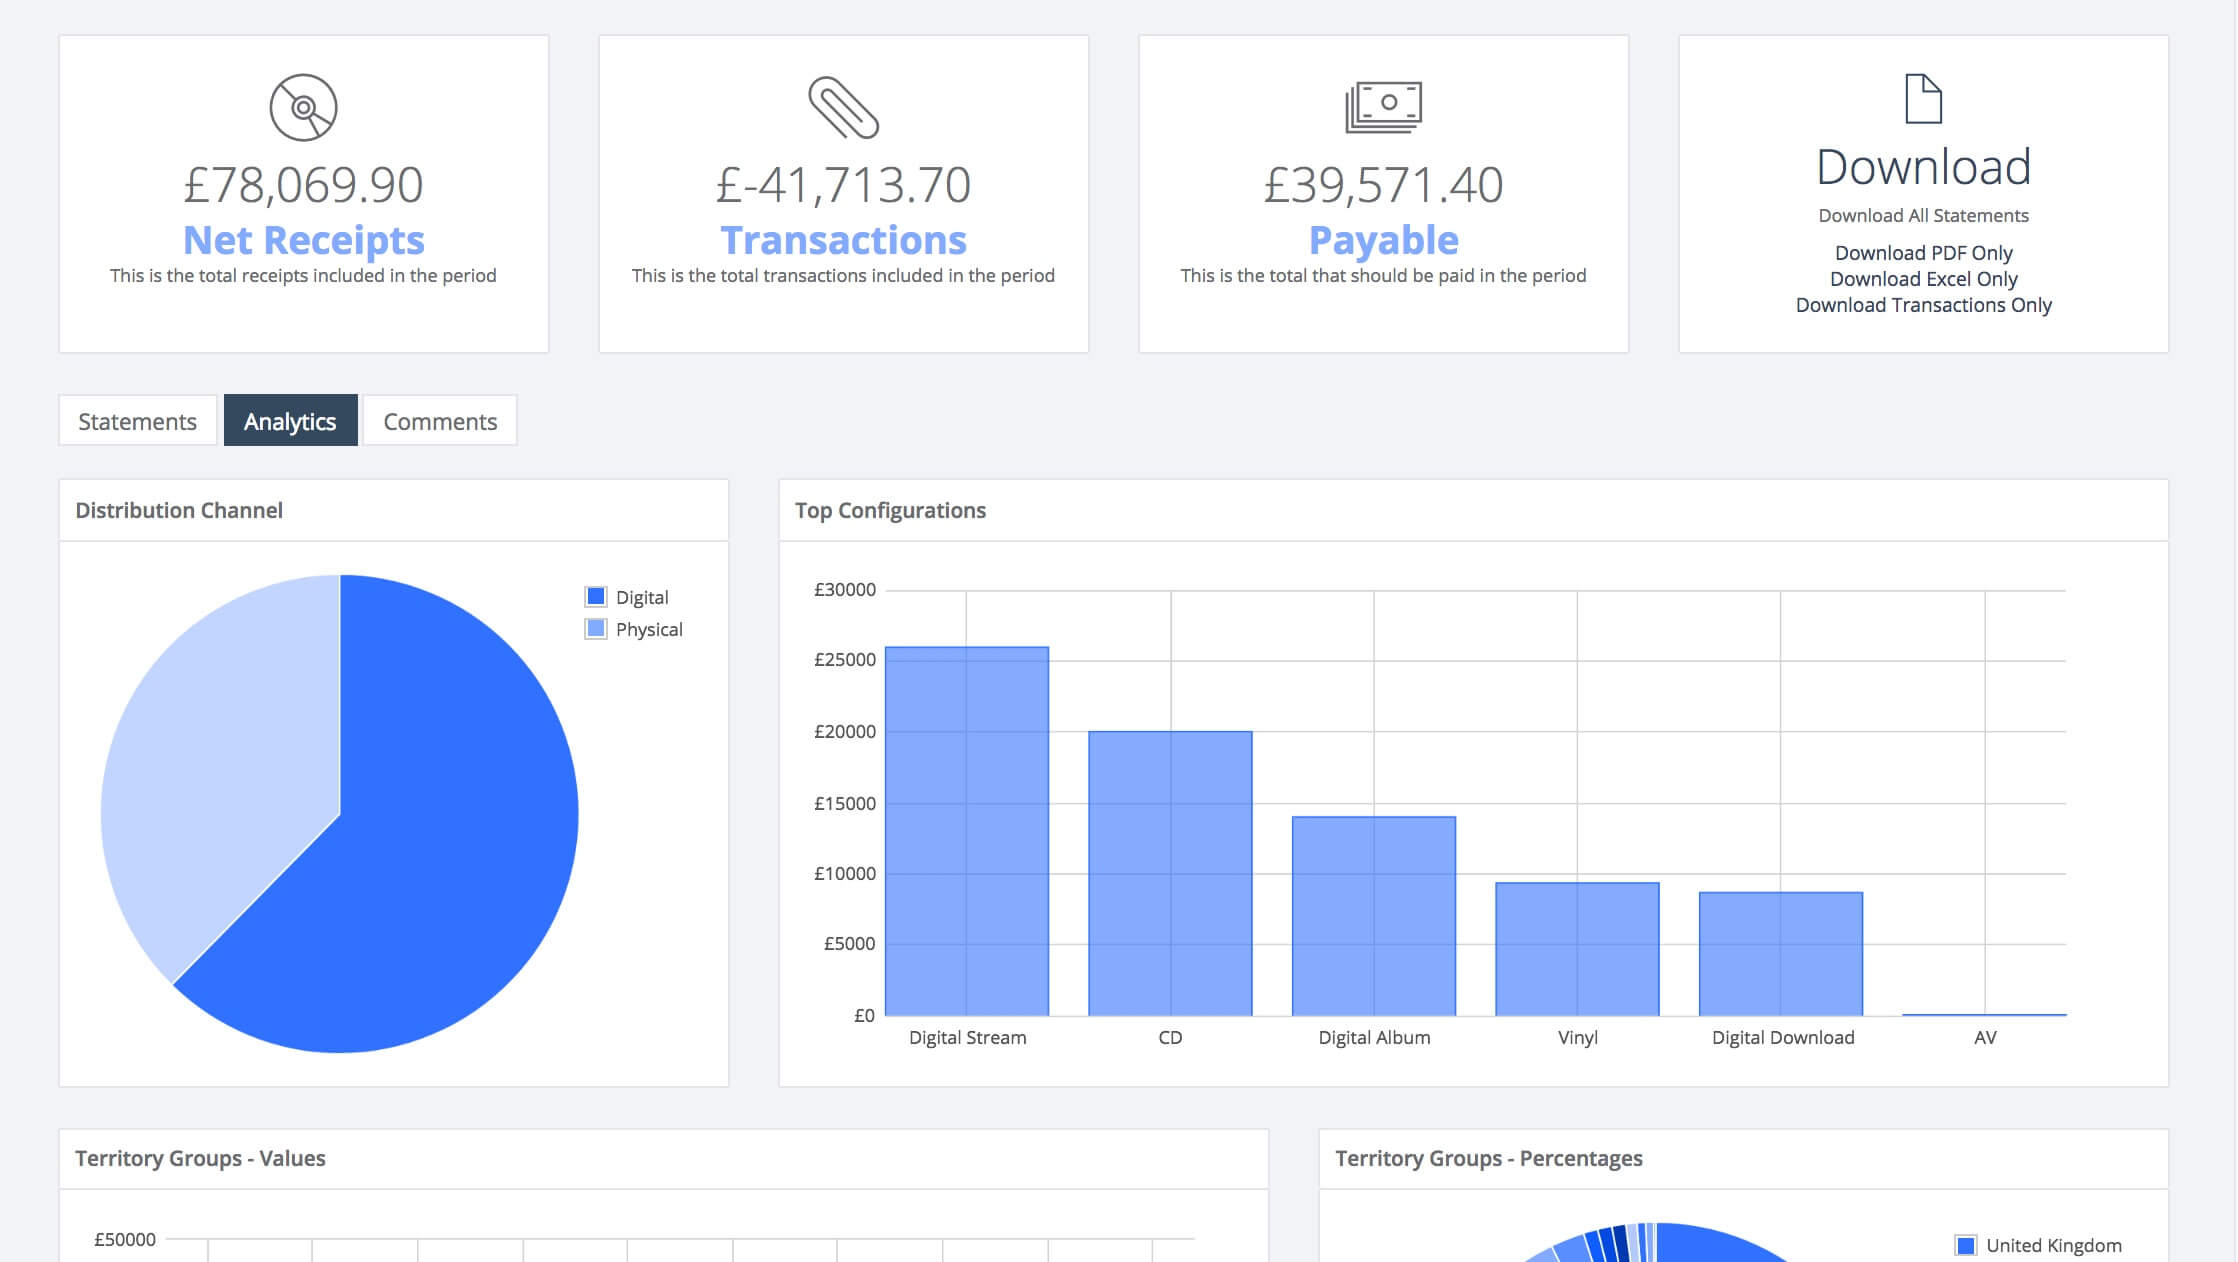
Task: Click Download Transactions Only link
Action: [x=1923, y=305]
